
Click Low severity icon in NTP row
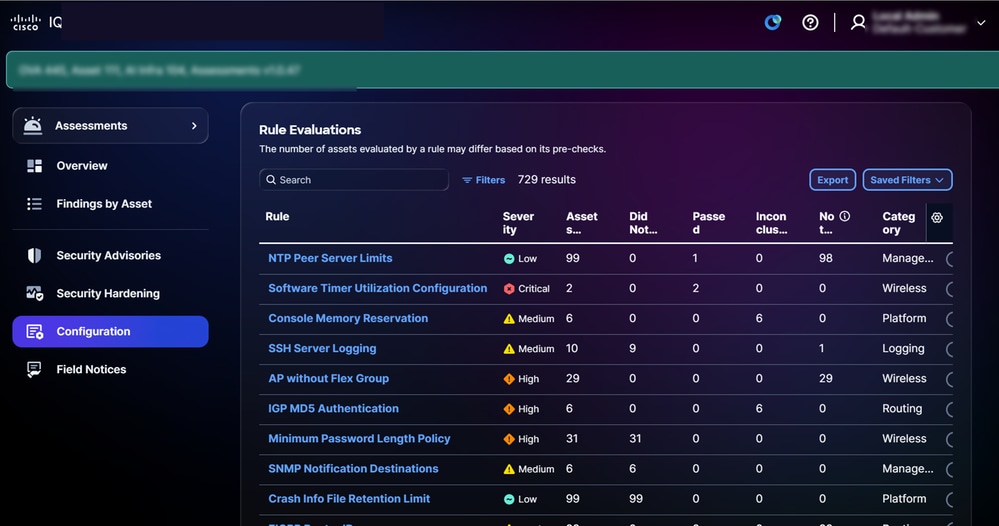click(x=509, y=259)
